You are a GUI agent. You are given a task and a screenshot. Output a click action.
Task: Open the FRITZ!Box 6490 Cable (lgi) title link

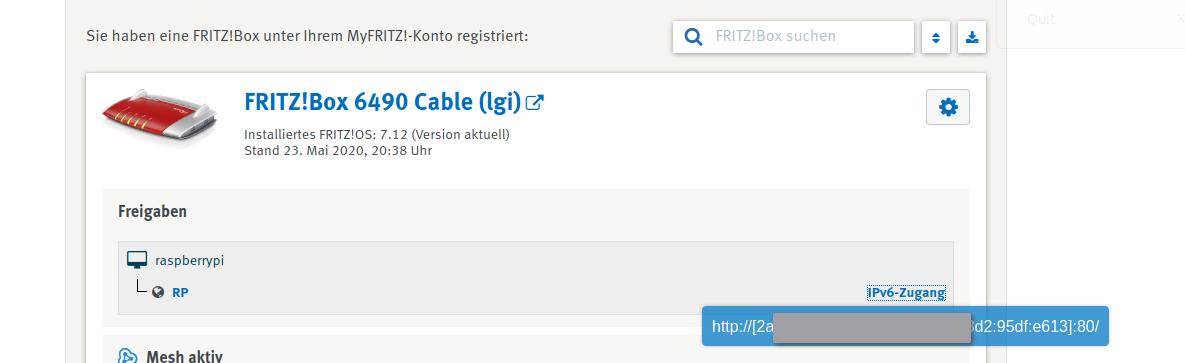point(382,102)
